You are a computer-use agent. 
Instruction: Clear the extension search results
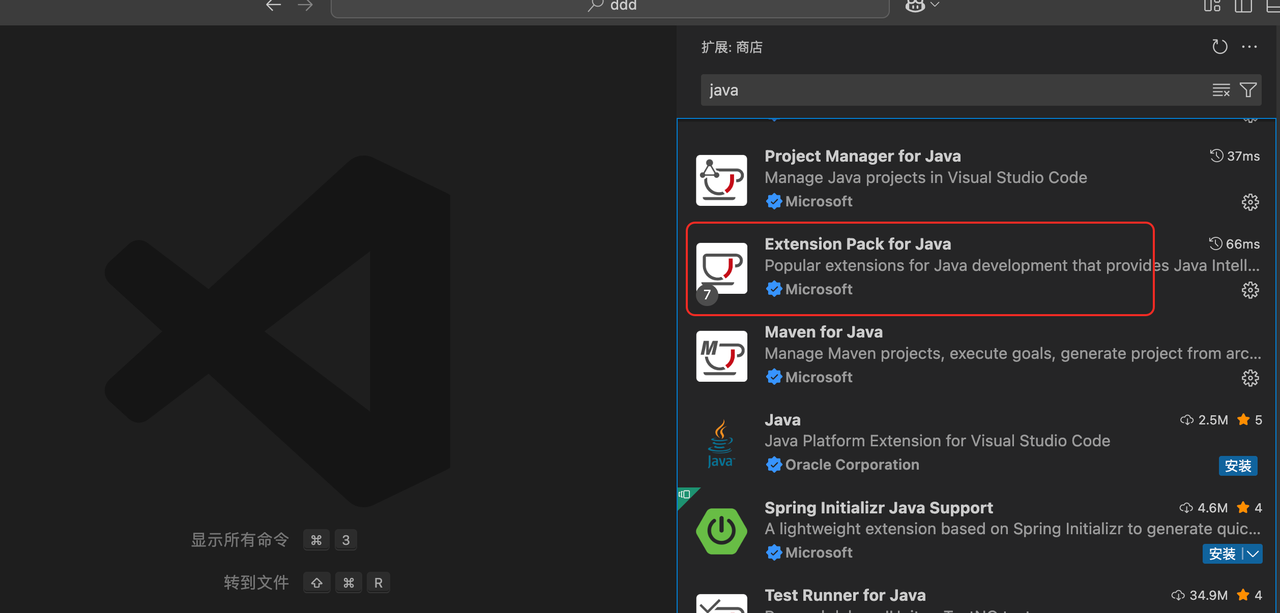1221,90
